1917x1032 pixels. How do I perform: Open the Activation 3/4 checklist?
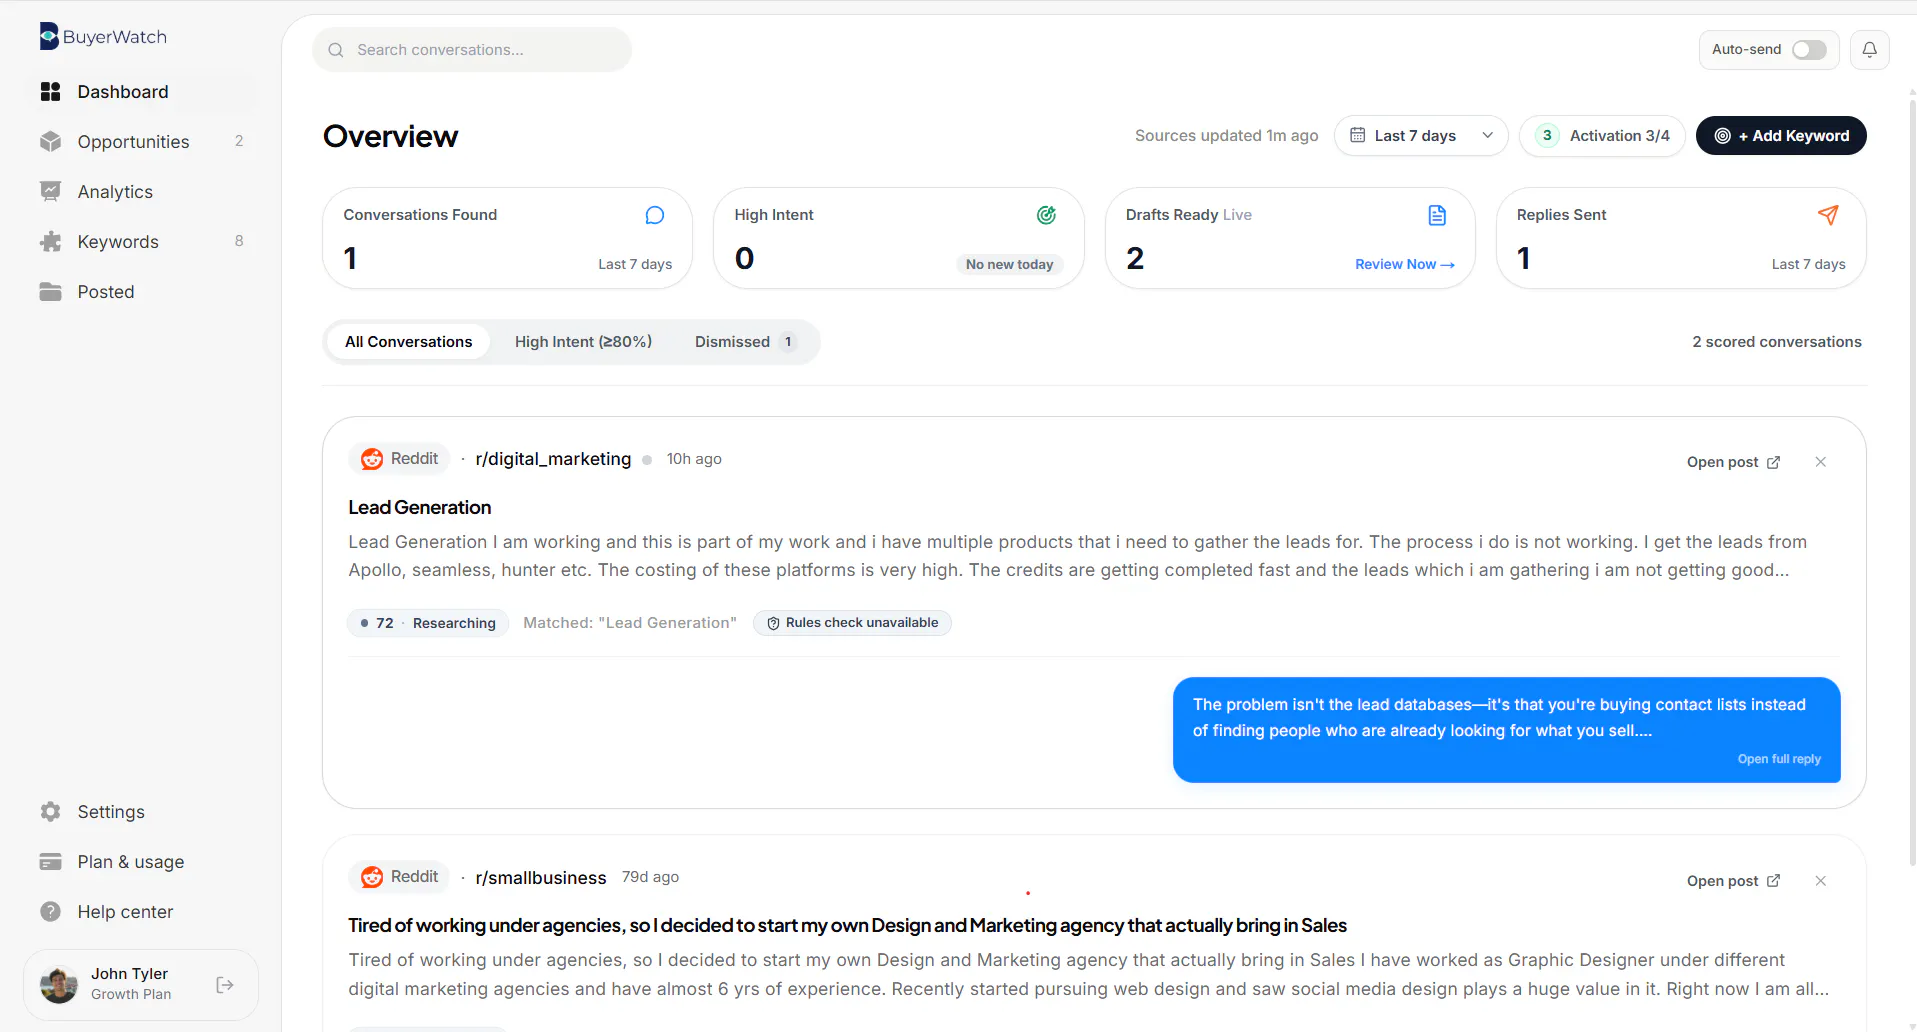click(x=1602, y=136)
